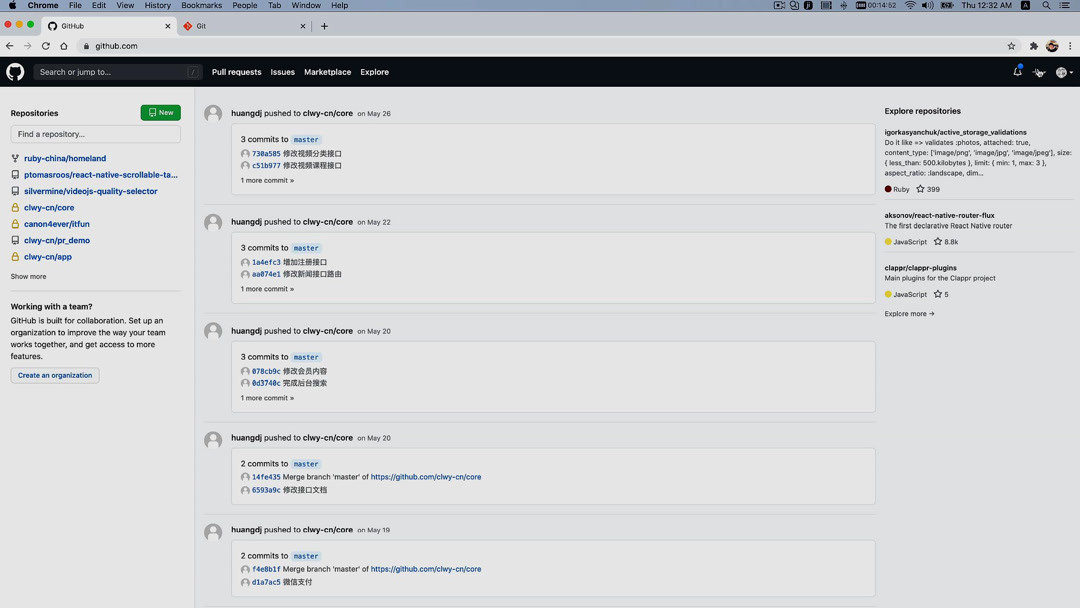1080x608 pixels.
Task: Reload the page with refresh icon
Action: tap(45, 46)
